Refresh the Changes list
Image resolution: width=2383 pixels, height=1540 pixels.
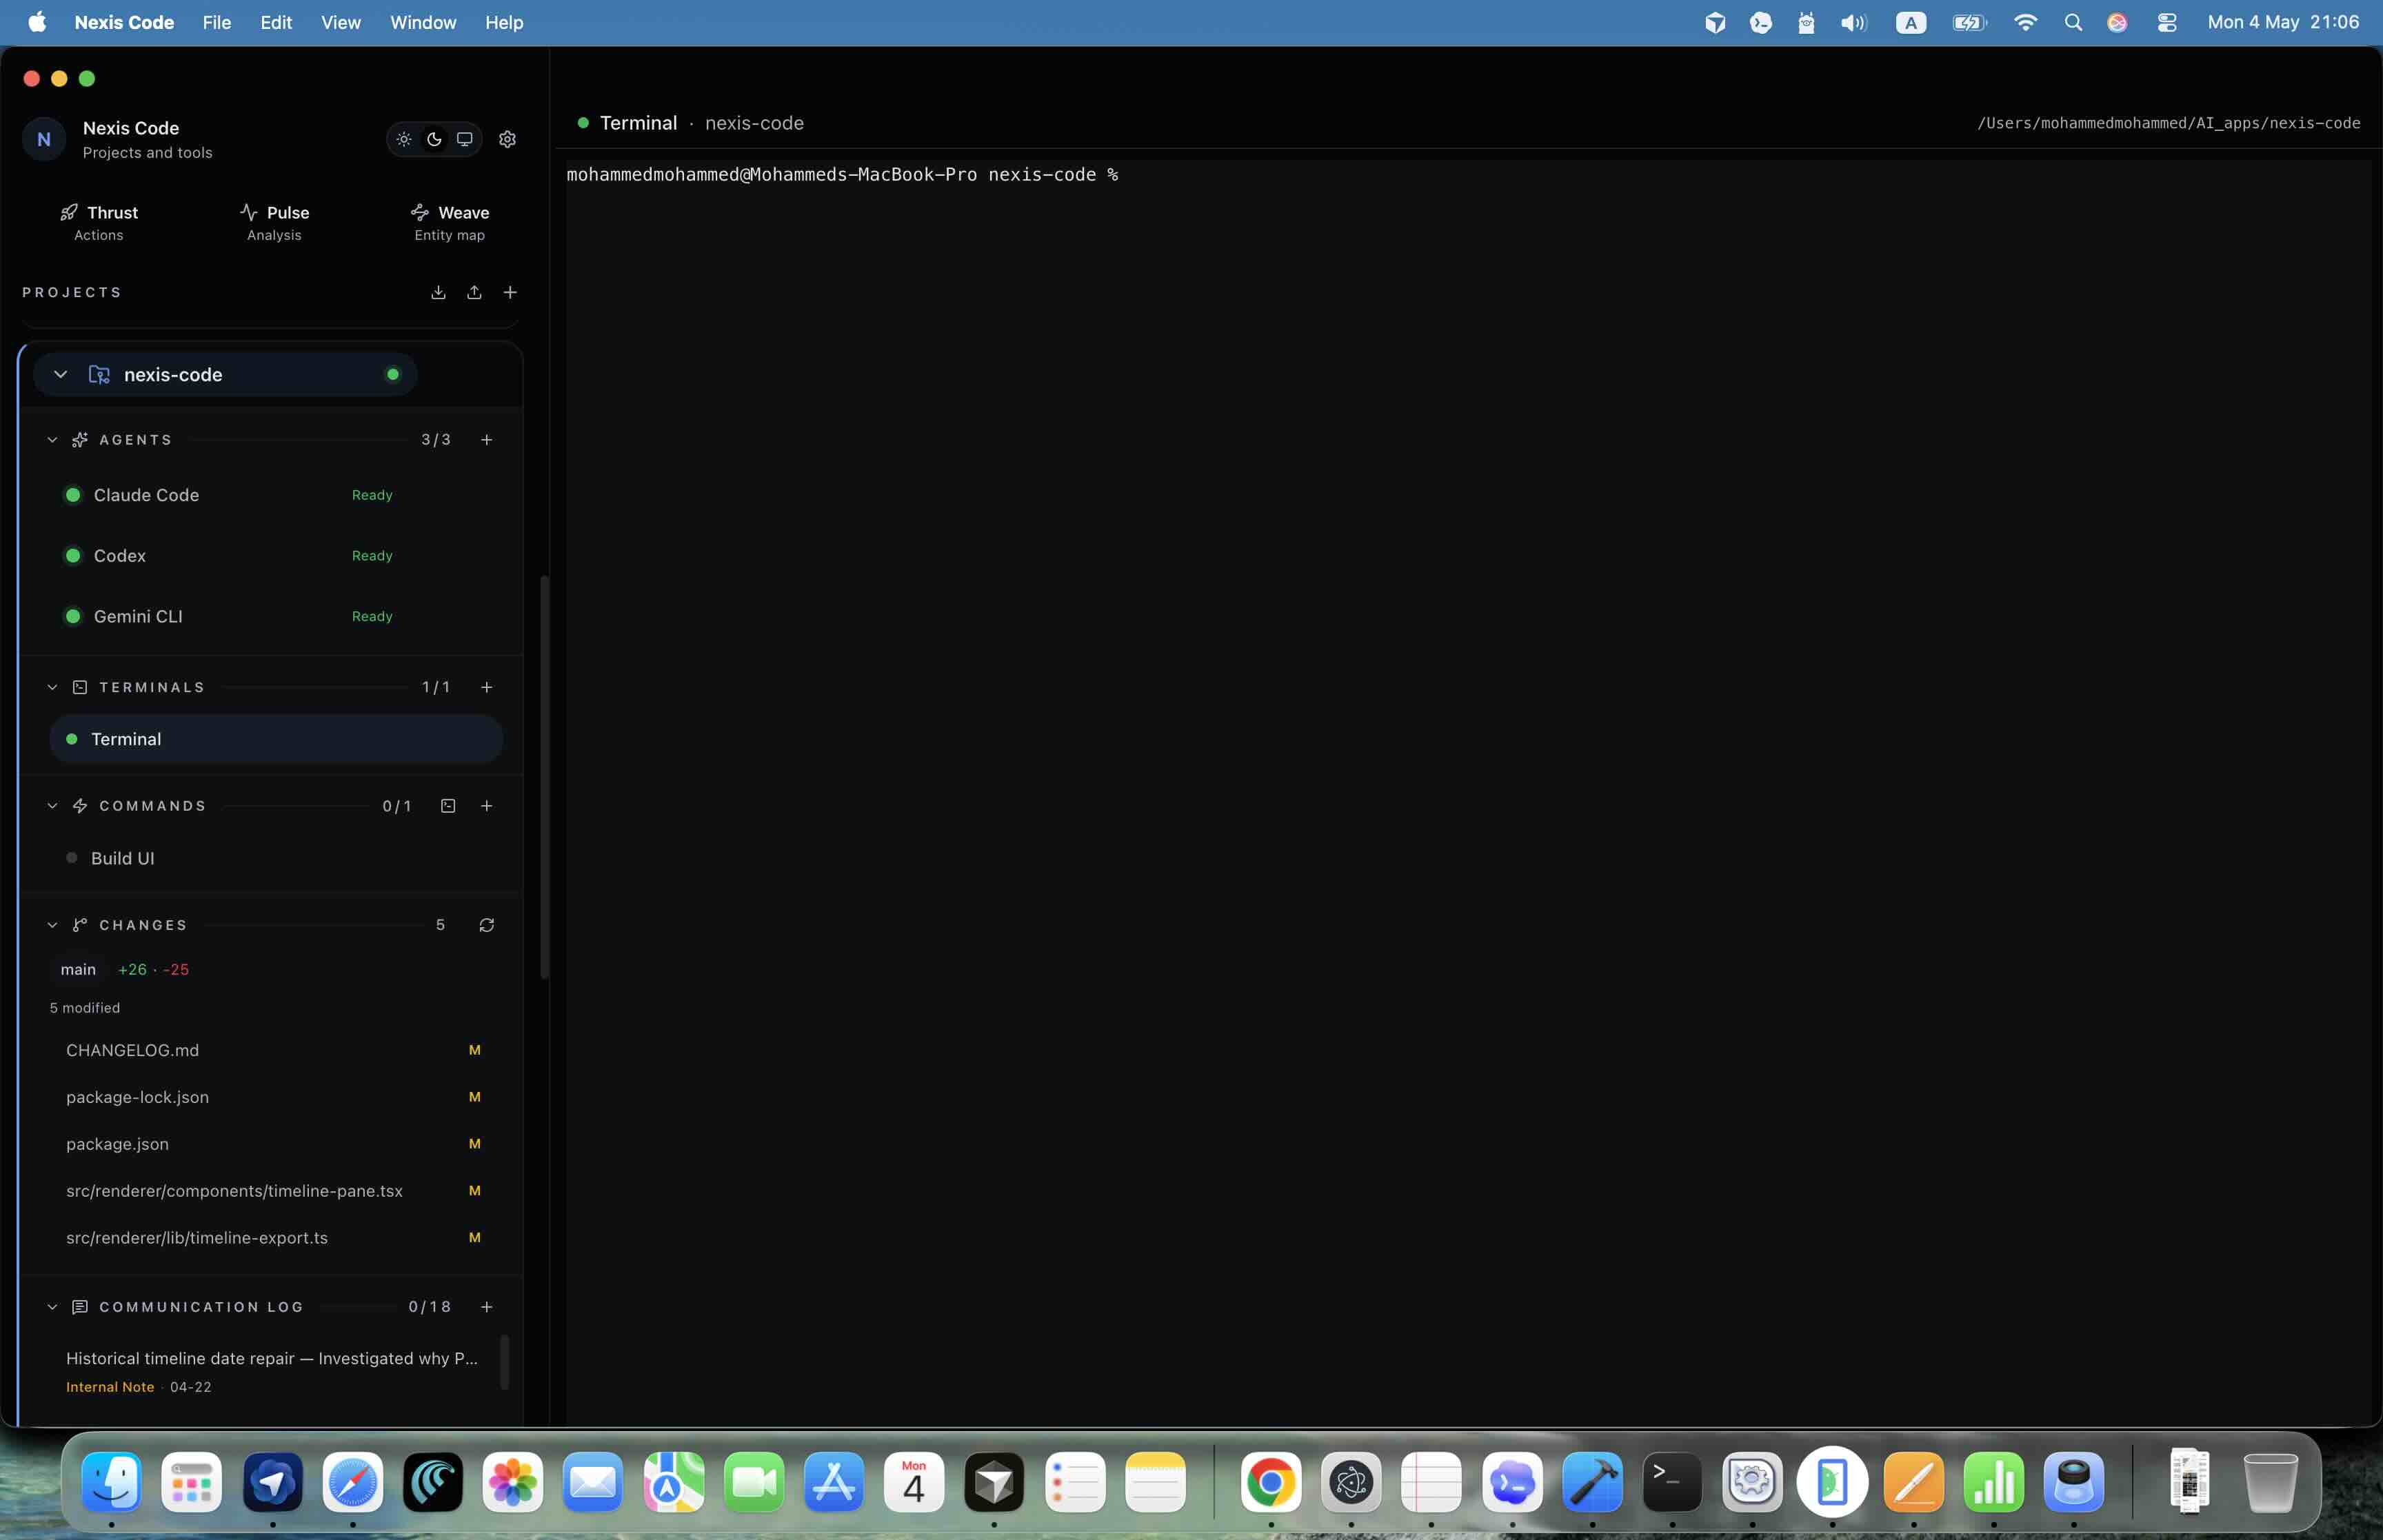pos(487,925)
